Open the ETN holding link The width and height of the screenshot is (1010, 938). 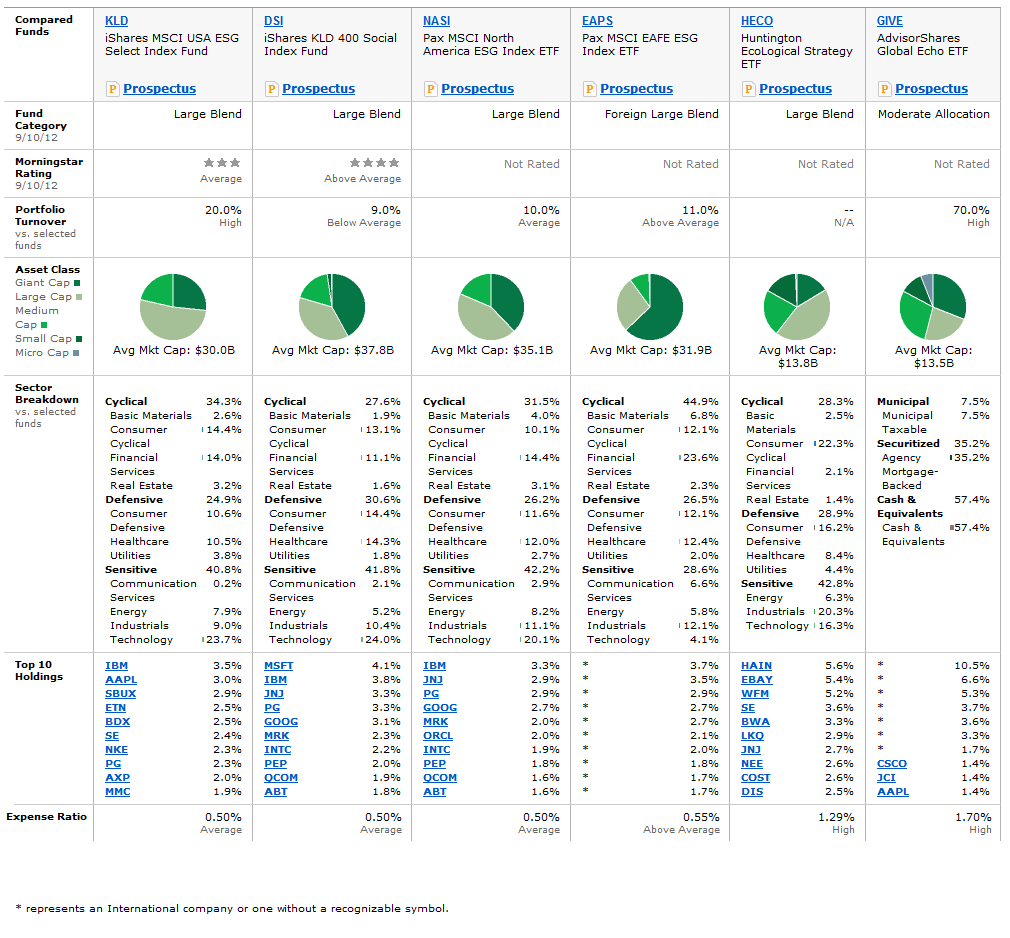(115, 708)
